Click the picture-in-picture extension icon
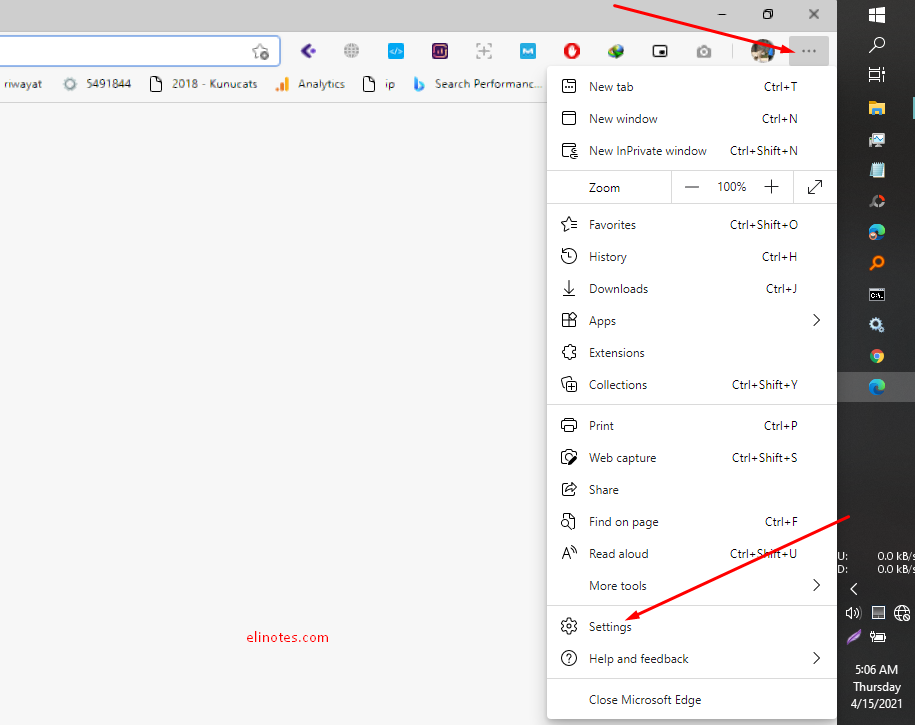This screenshot has height=725, width=915. 659,51
